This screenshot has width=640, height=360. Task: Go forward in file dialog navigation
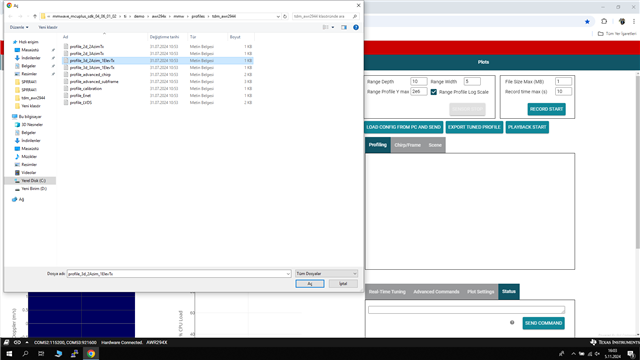click(x=20, y=16)
